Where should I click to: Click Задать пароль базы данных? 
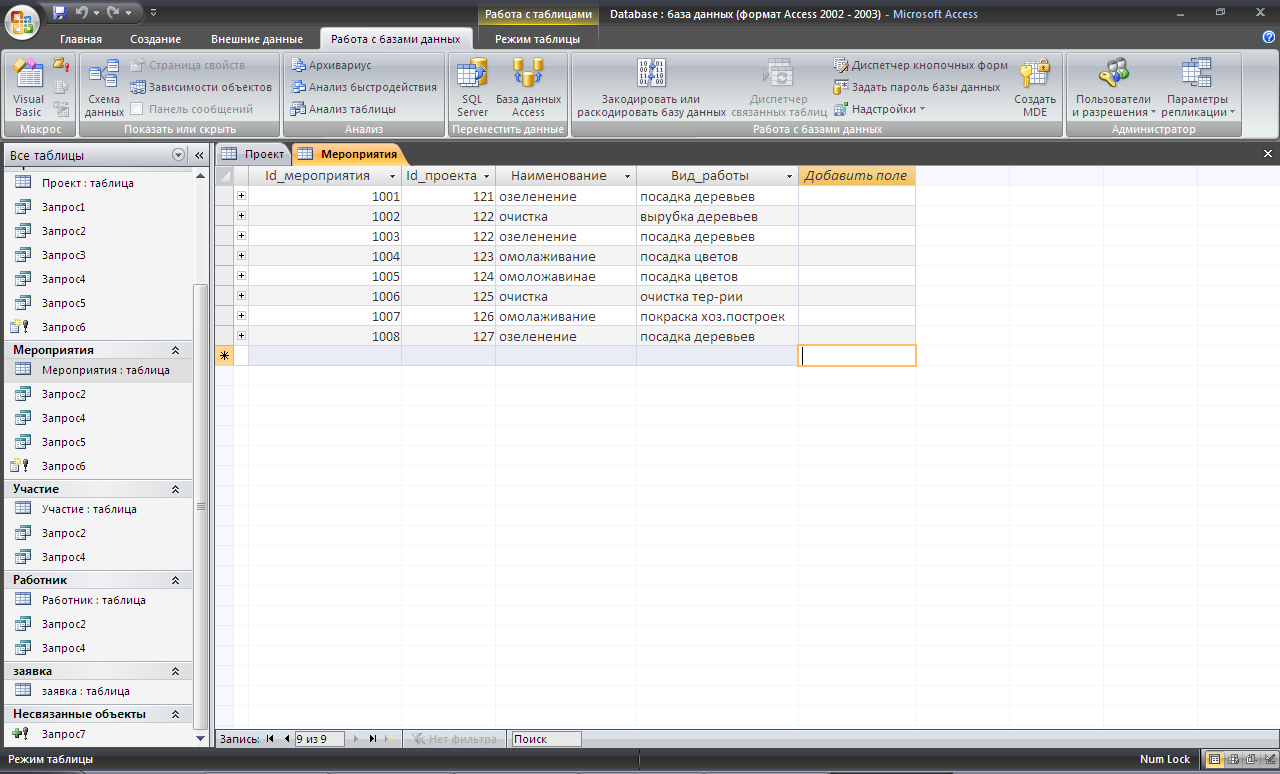tap(917, 87)
